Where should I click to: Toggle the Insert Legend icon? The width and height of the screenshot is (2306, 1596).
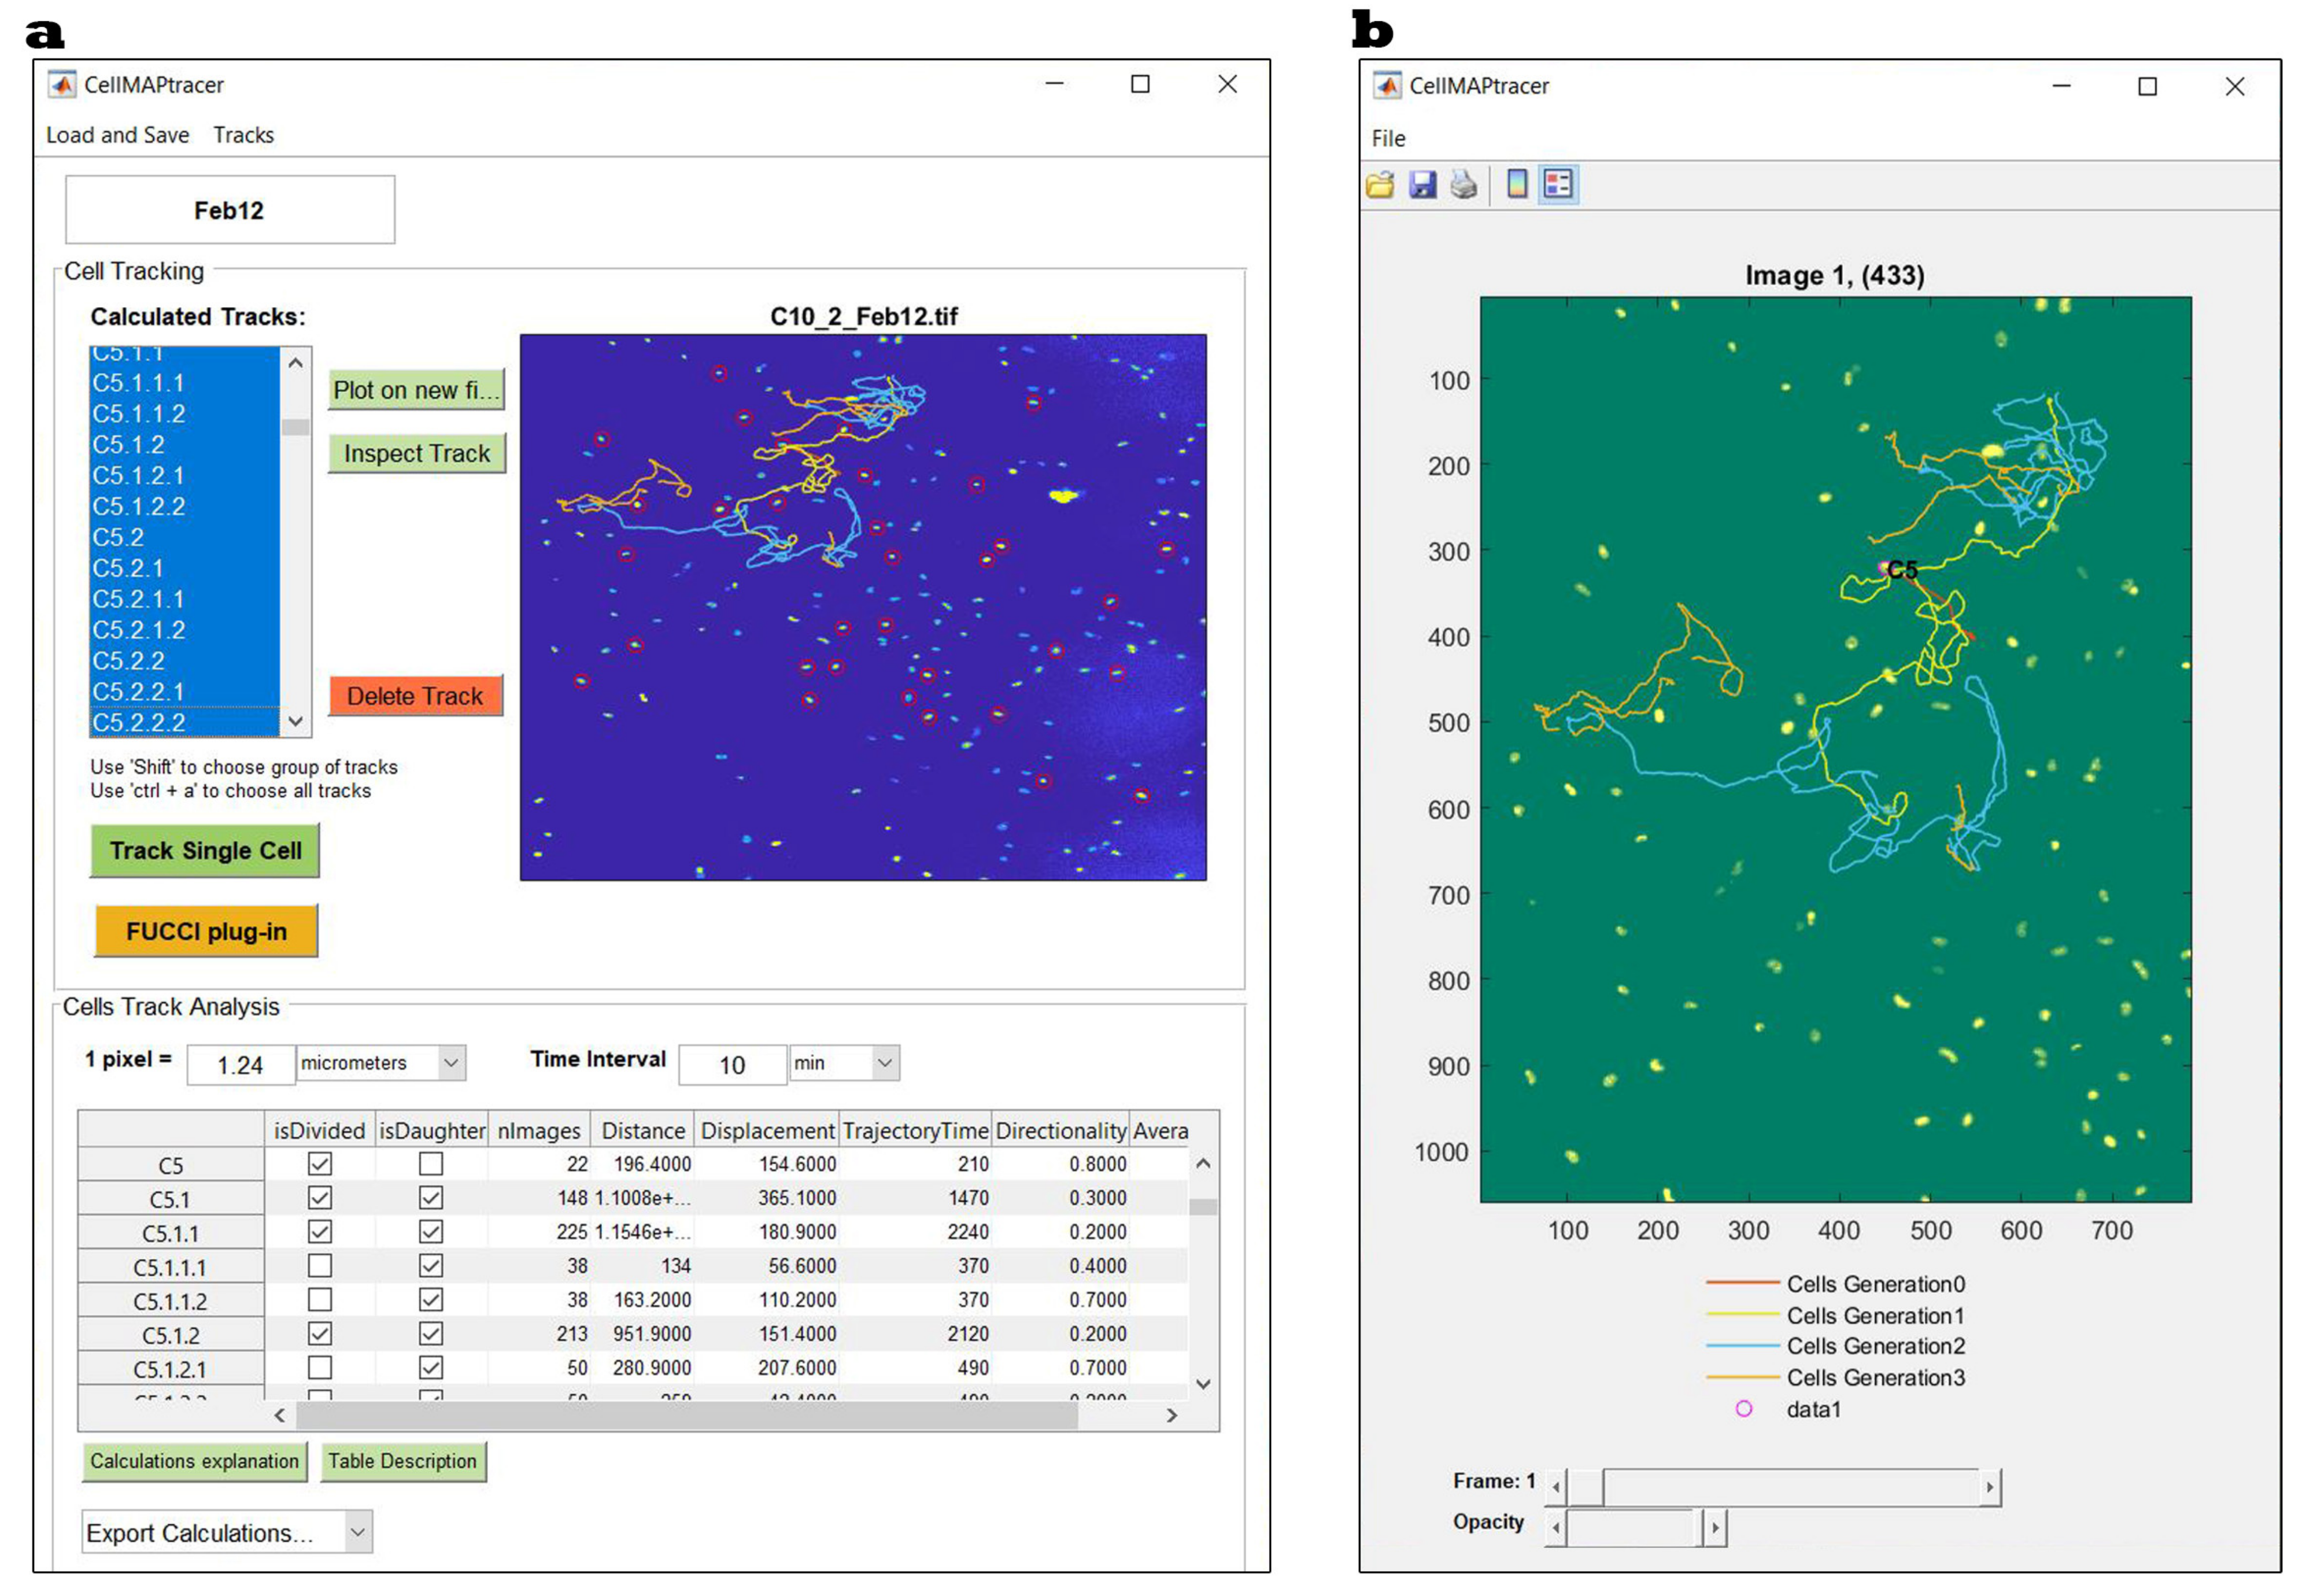[x=1558, y=185]
